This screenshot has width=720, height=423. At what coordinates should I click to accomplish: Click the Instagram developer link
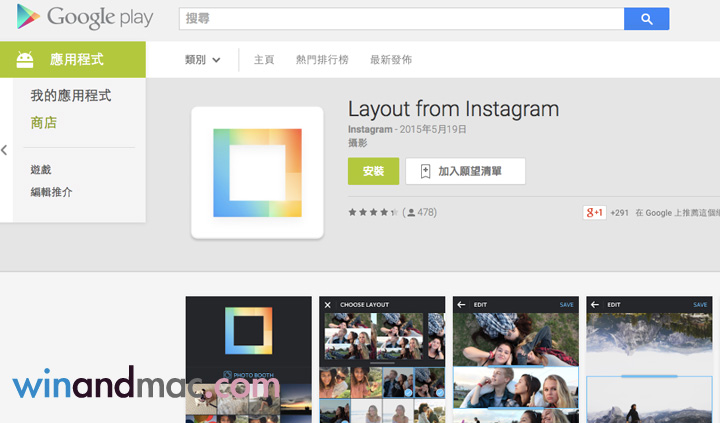[369, 130]
